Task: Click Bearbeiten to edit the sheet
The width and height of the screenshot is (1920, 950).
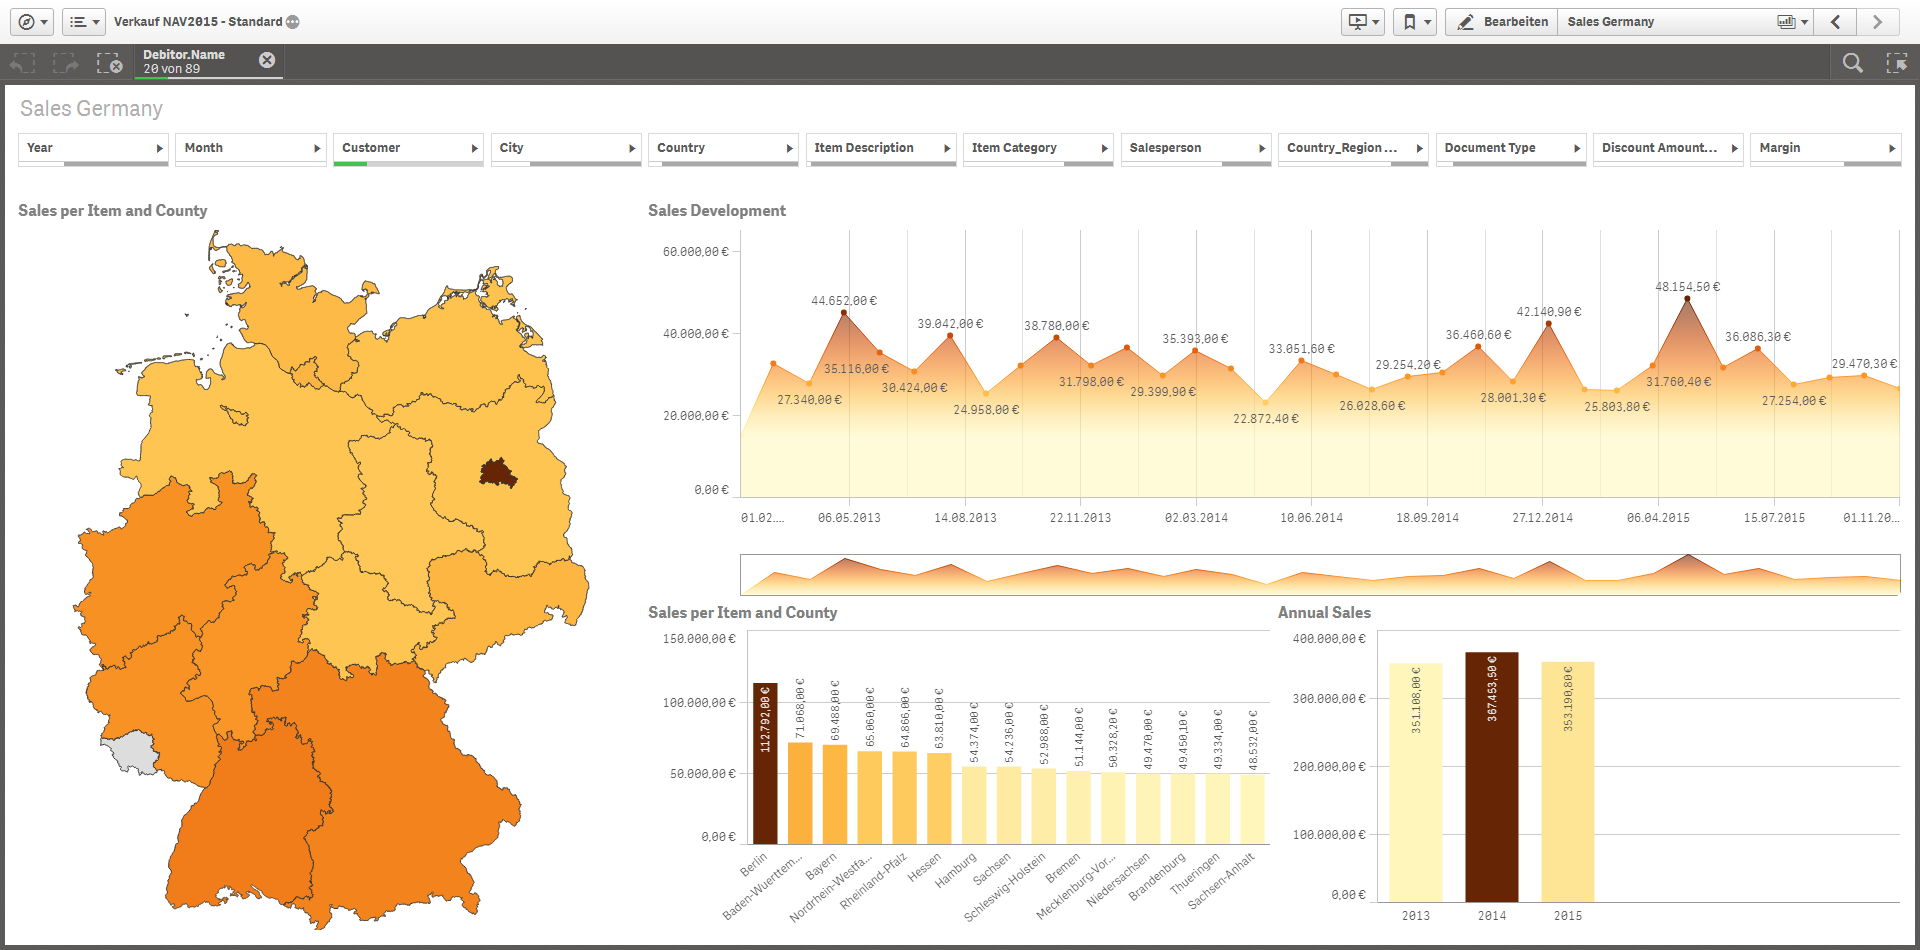Action: (1502, 22)
